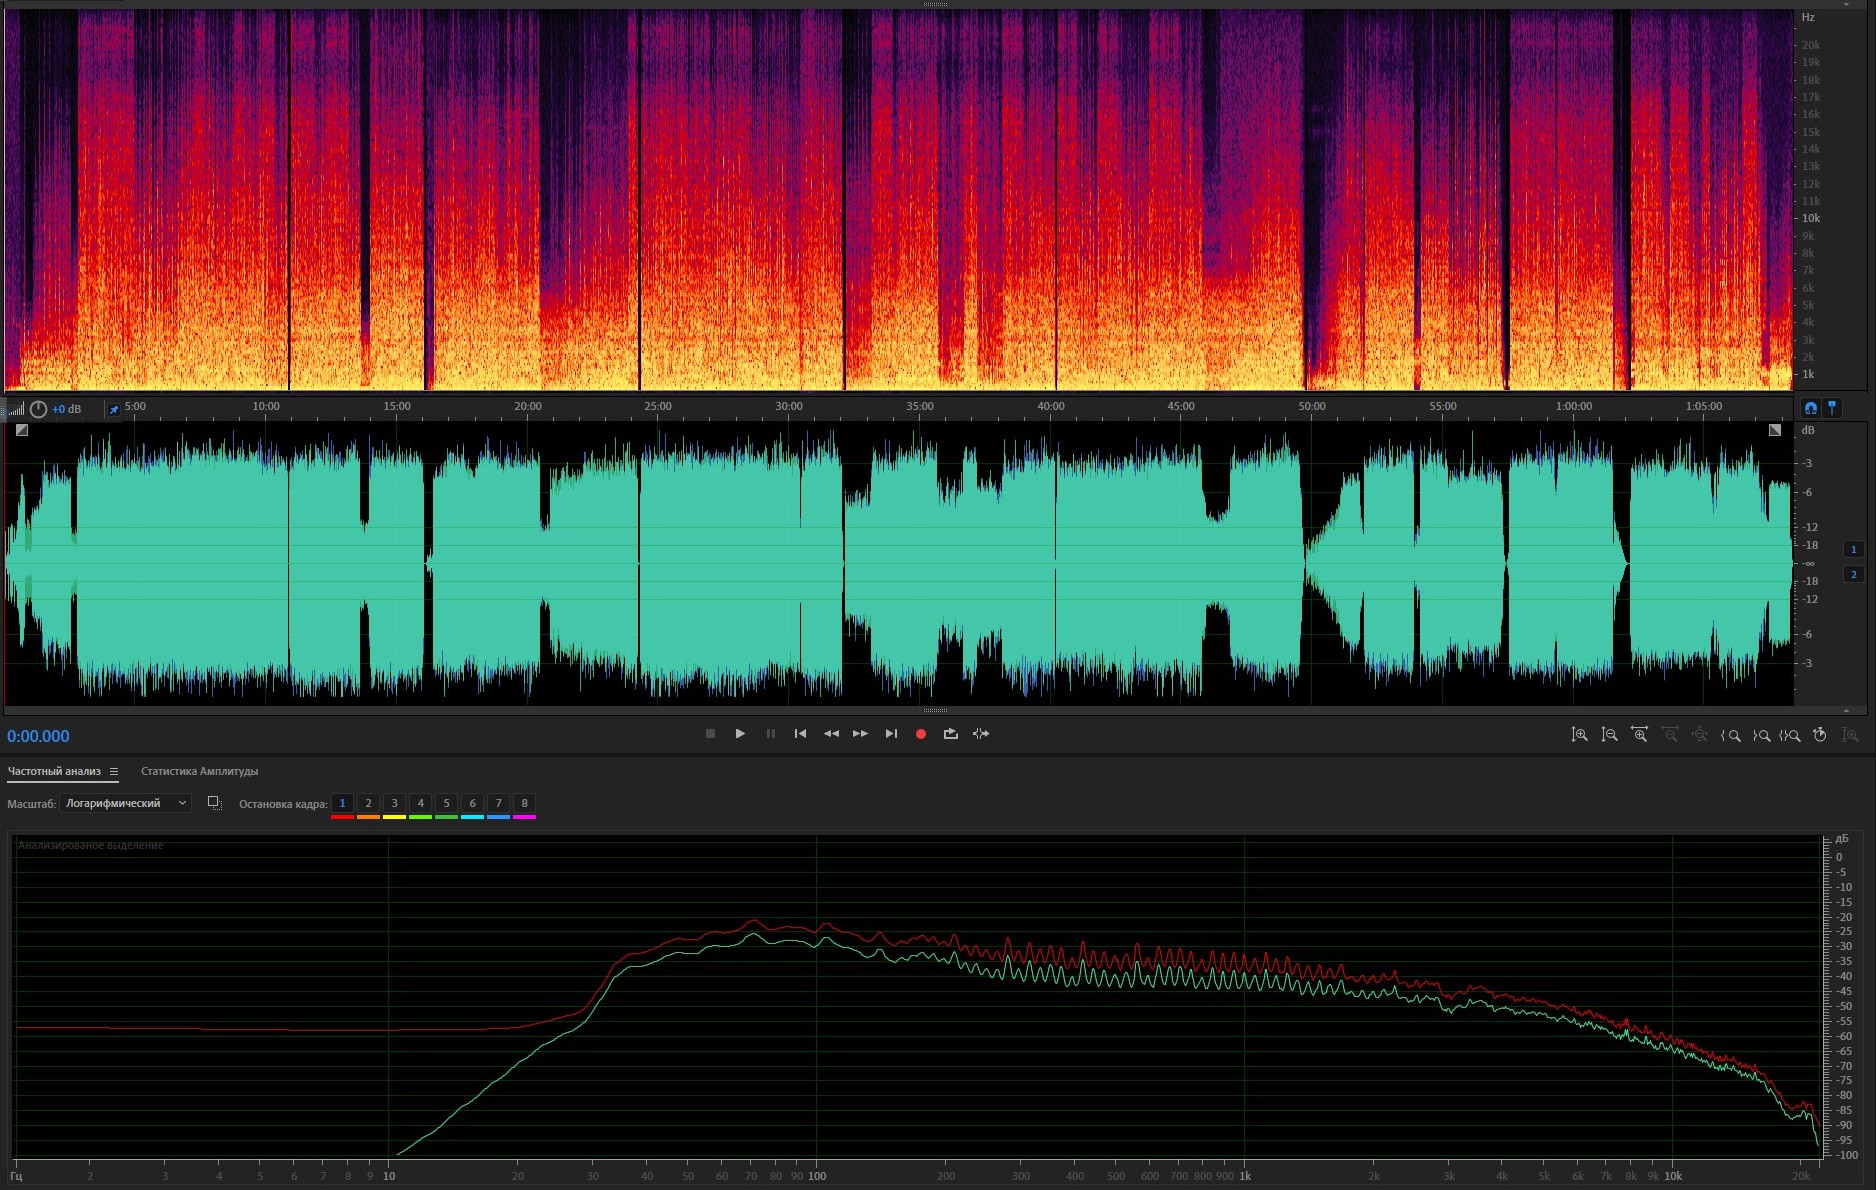The image size is (1876, 1190).
Task: Click the dB label on amplitude scale
Action: (x=1807, y=430)
